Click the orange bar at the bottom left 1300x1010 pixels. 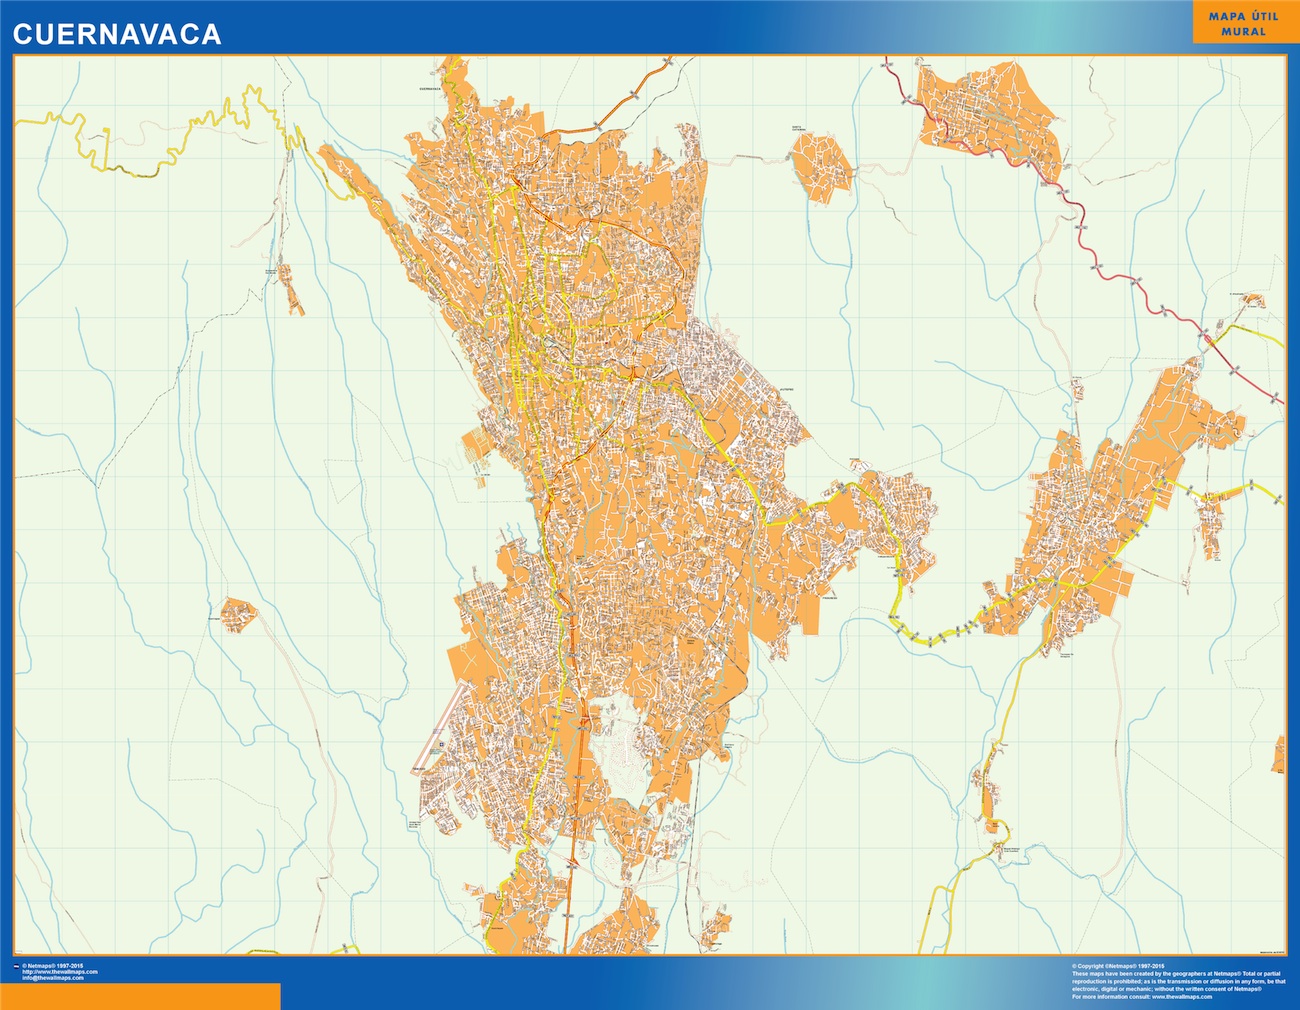pos(140,996)
